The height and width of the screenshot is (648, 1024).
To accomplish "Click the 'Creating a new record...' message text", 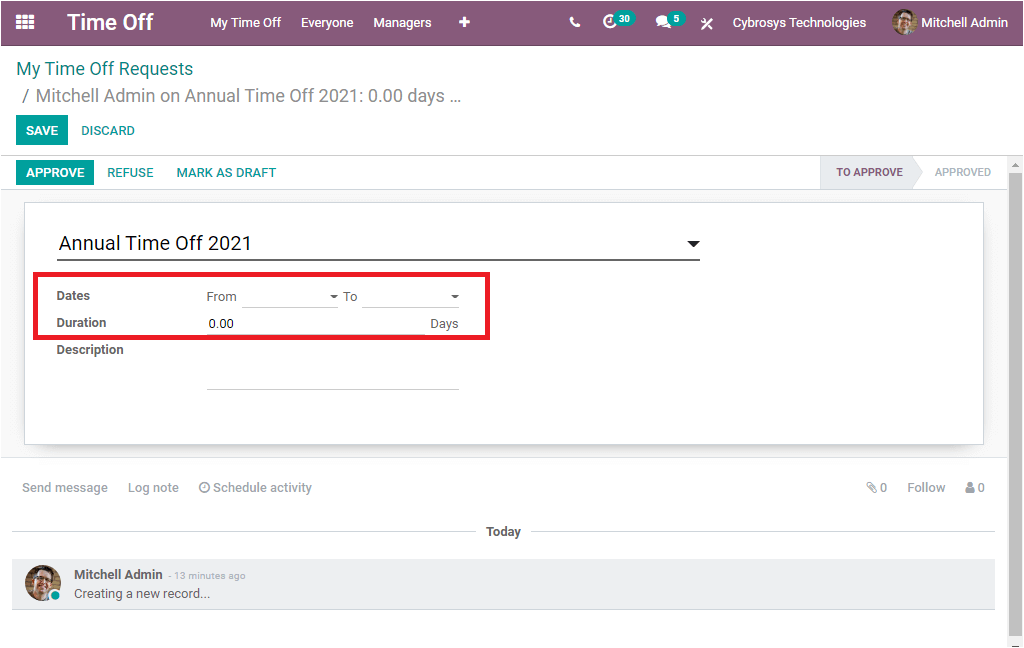I will click(142, 594).
